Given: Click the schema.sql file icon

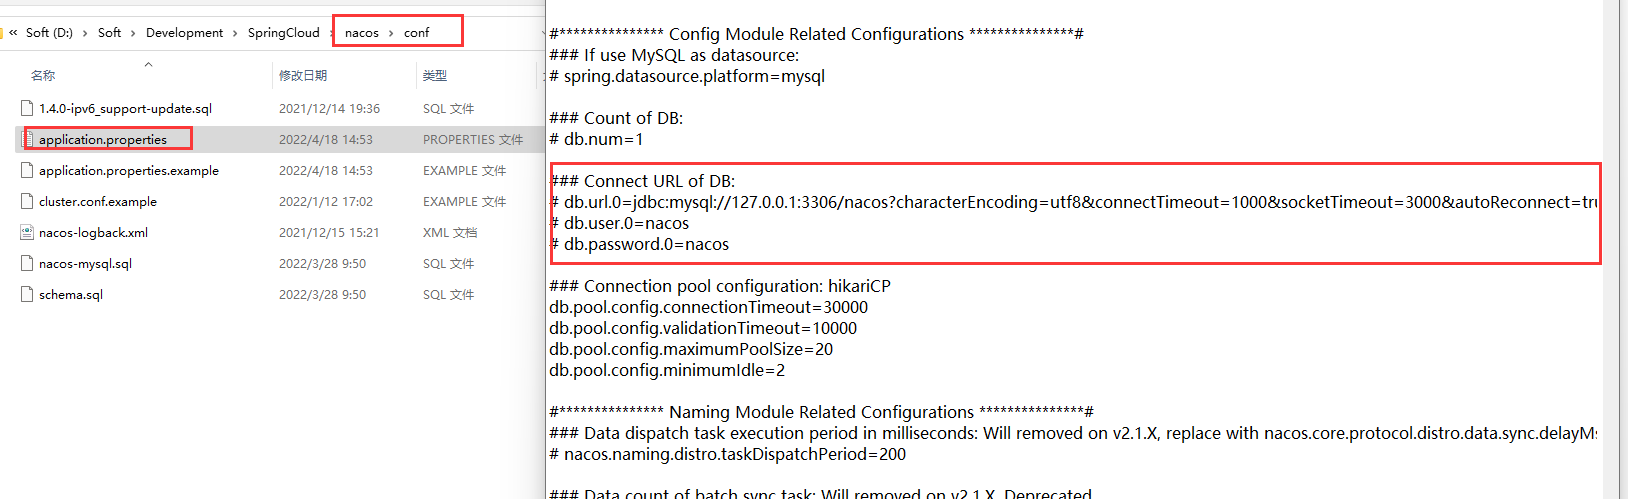Looking at the screenshot, I should point(27,294).
